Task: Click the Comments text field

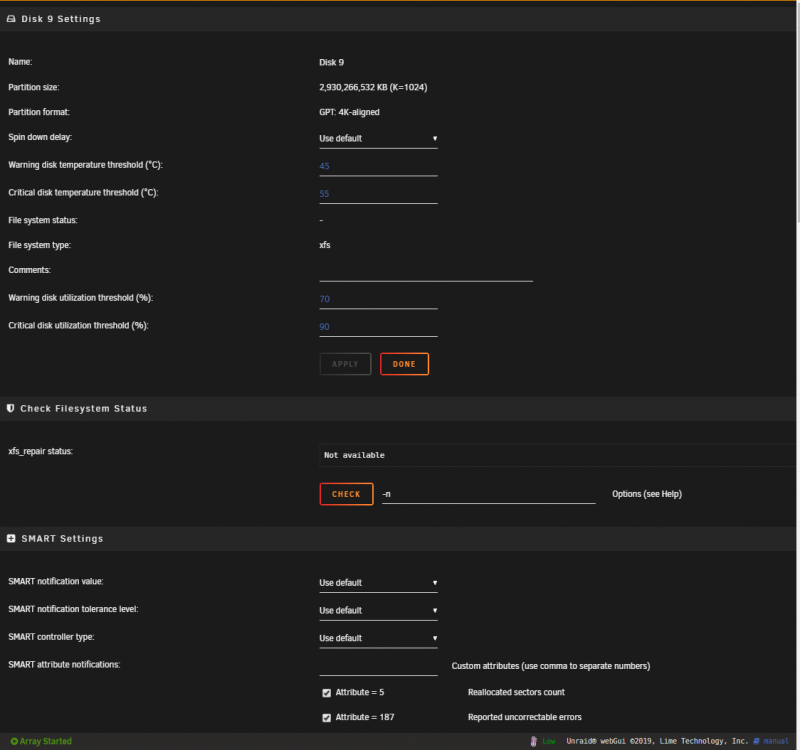Action: point(426,273)
